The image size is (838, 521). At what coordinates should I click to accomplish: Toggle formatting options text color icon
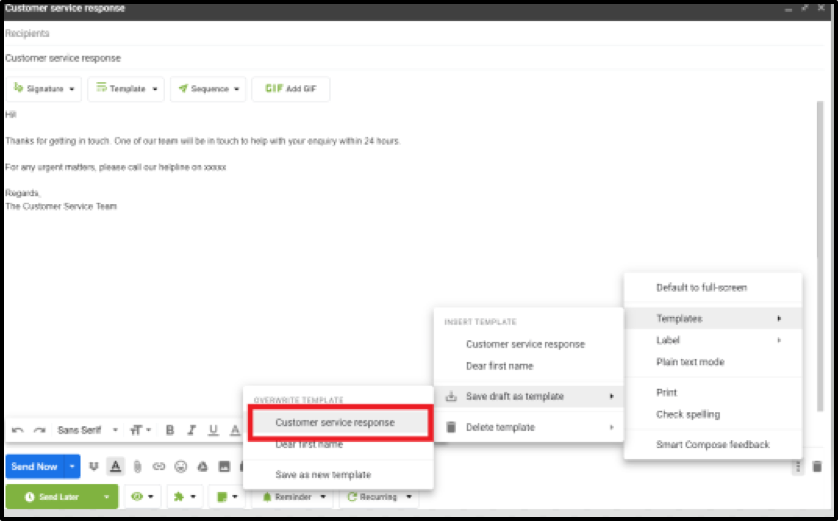[x=115, y=466]
